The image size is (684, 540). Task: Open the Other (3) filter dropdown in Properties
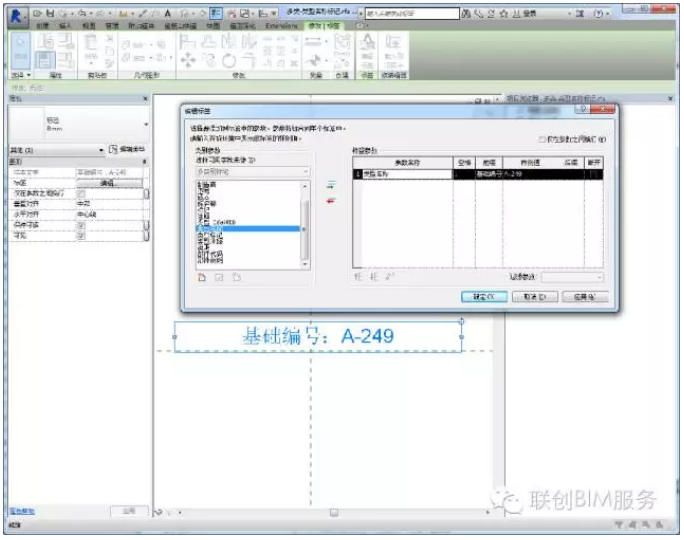(57, 150)
